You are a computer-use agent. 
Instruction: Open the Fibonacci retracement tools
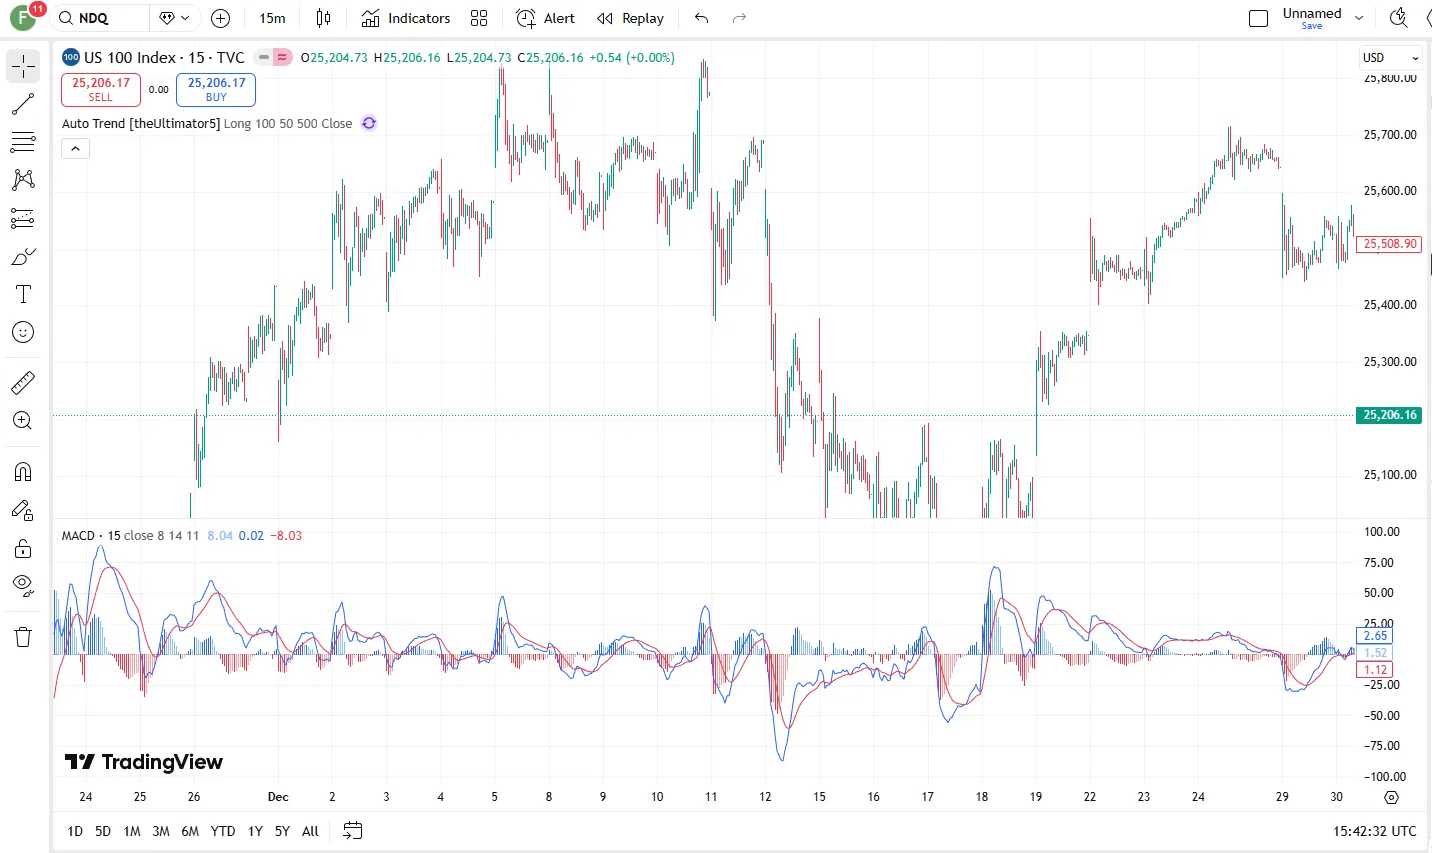(23, 142)
